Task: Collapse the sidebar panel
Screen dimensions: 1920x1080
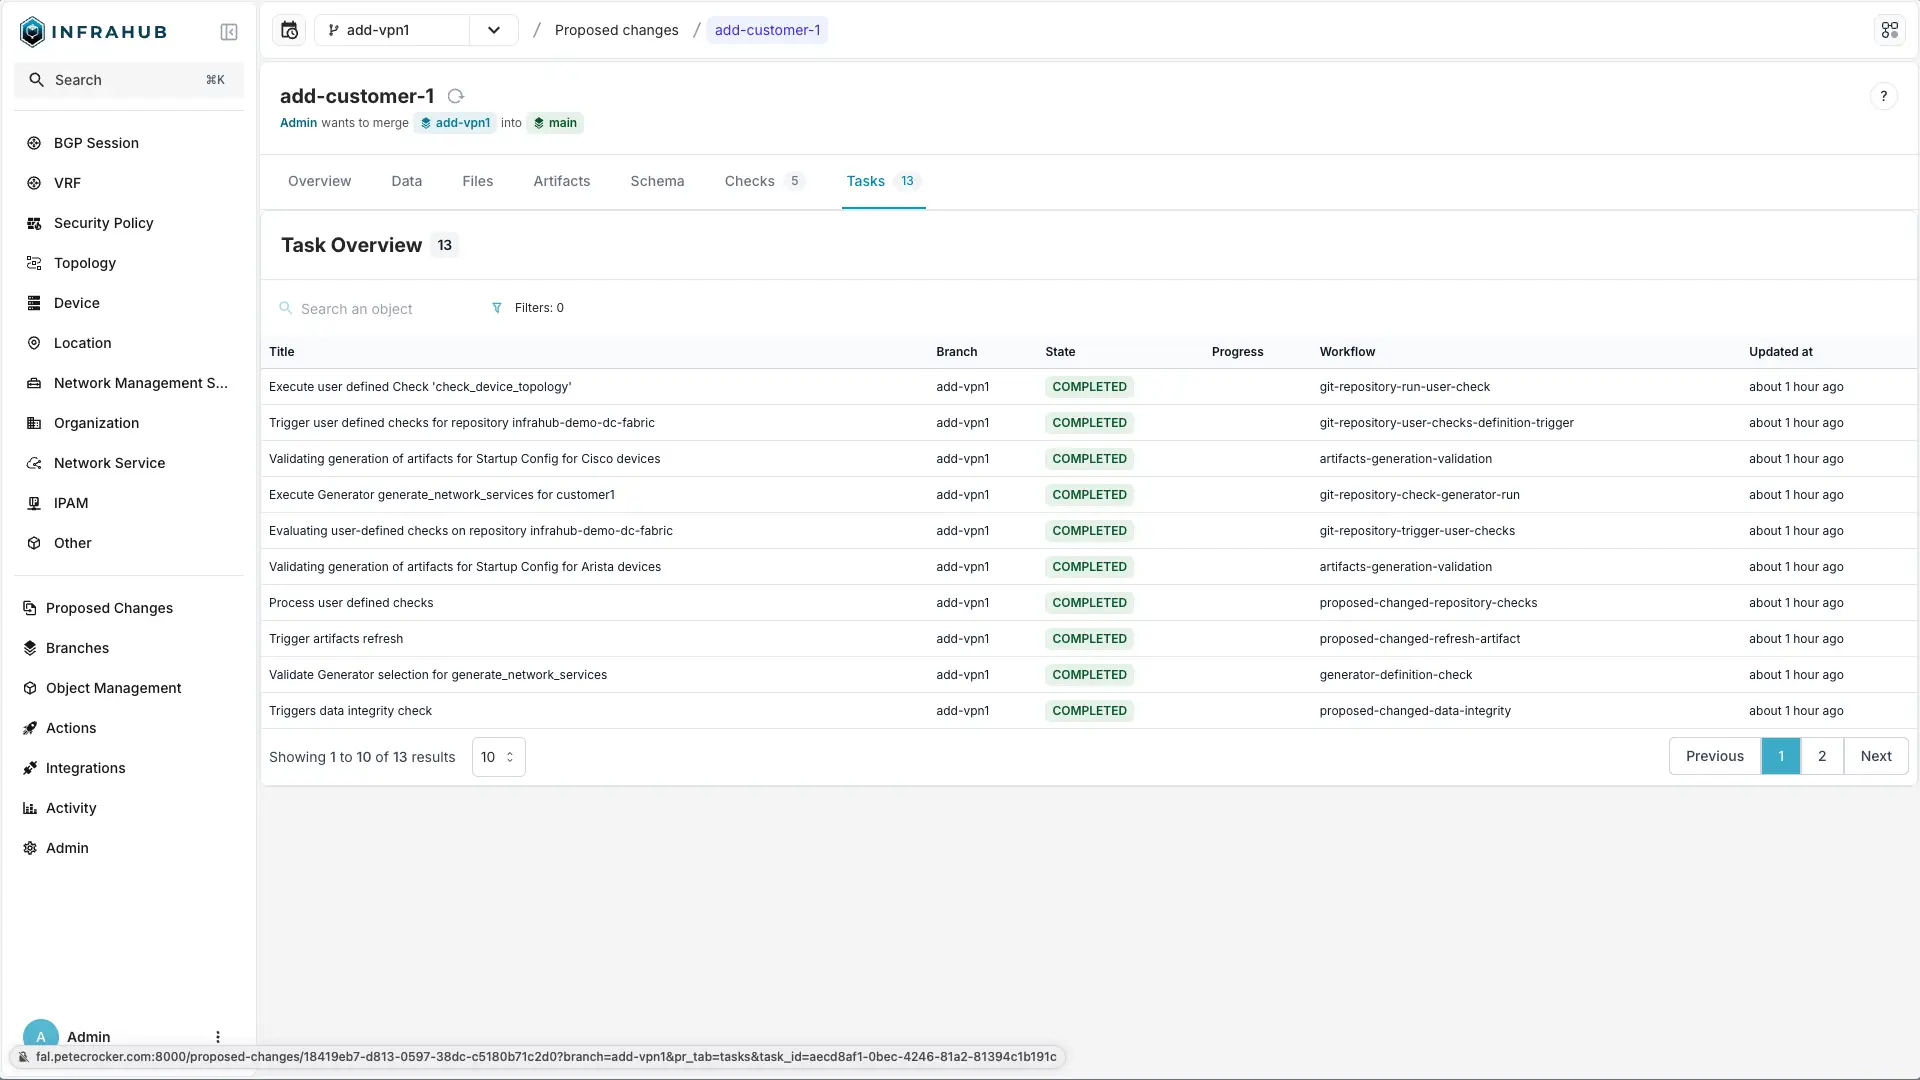Action: coord(229,32)
